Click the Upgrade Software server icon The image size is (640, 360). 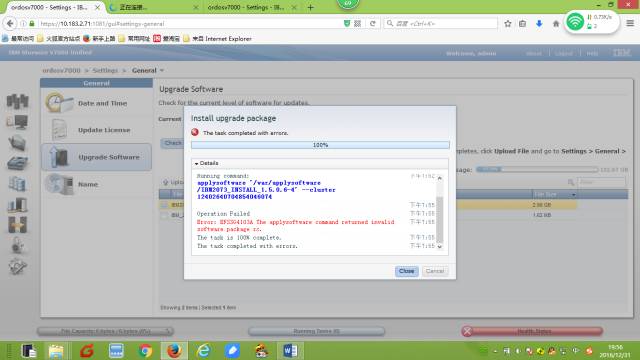pyautogui.click(x=59, y=157)
